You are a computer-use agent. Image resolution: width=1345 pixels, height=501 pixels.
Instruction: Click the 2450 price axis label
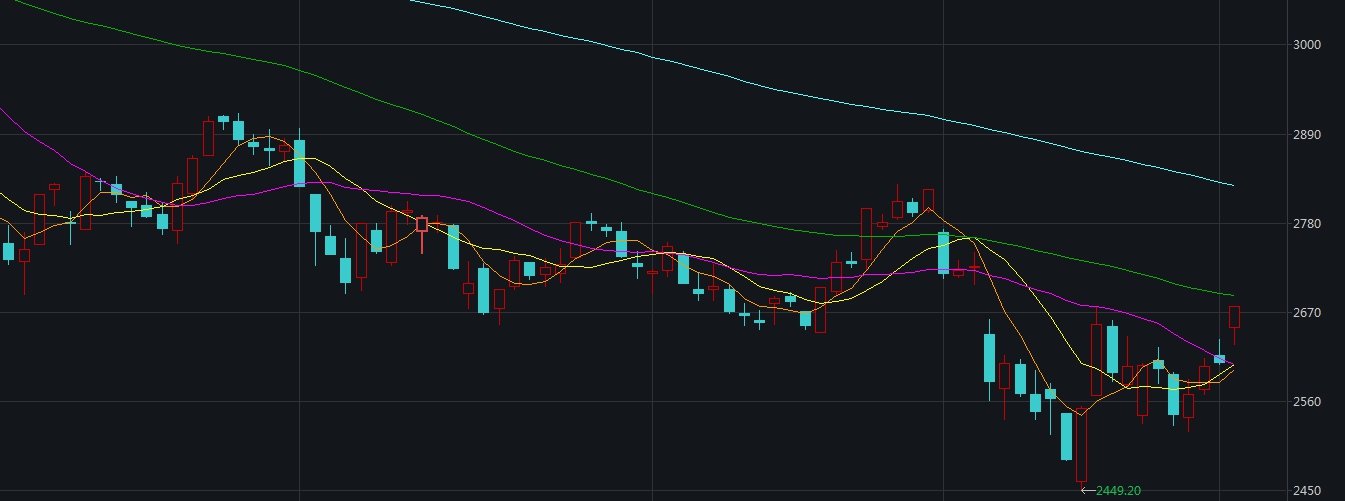(1308, 491)
